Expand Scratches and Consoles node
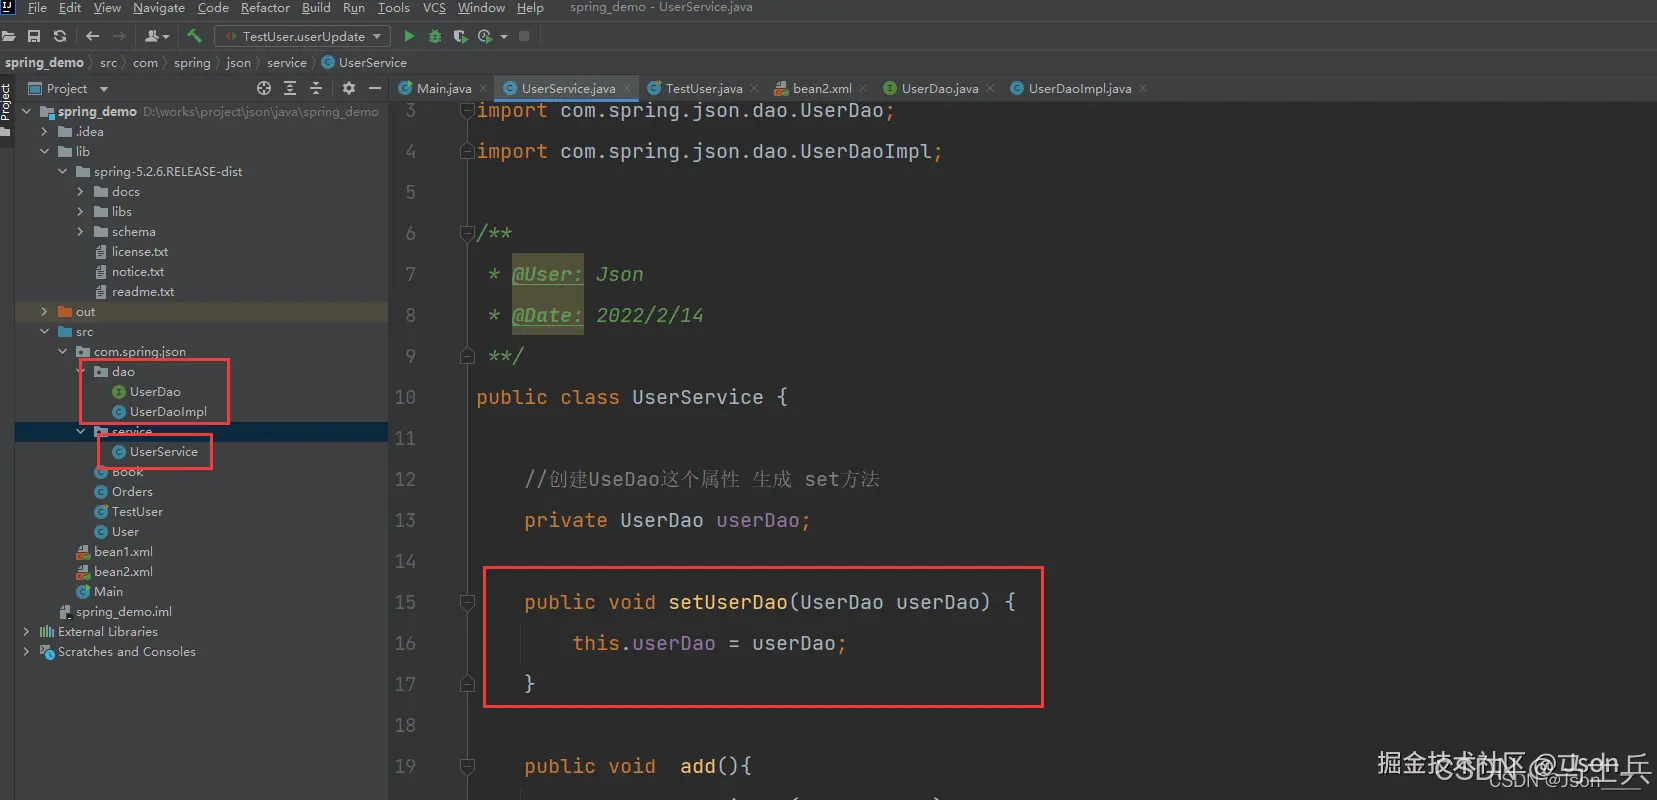 point(26,651)
